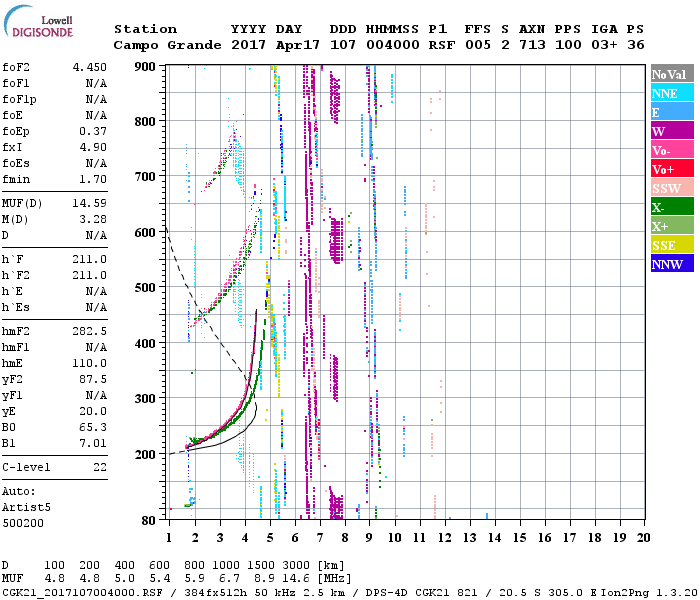Screen dimensions: 700x600
Task: Click the B0 value 65.3
Action: (x=93, y=427)
